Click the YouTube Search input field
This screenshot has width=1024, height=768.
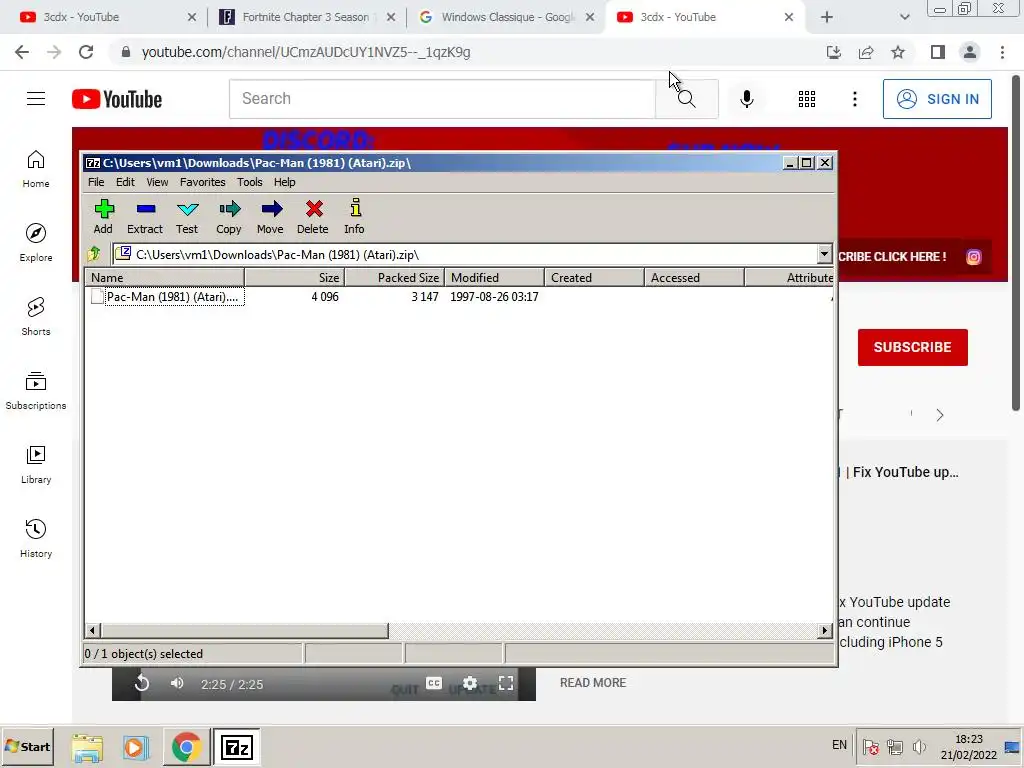[442, 99]
